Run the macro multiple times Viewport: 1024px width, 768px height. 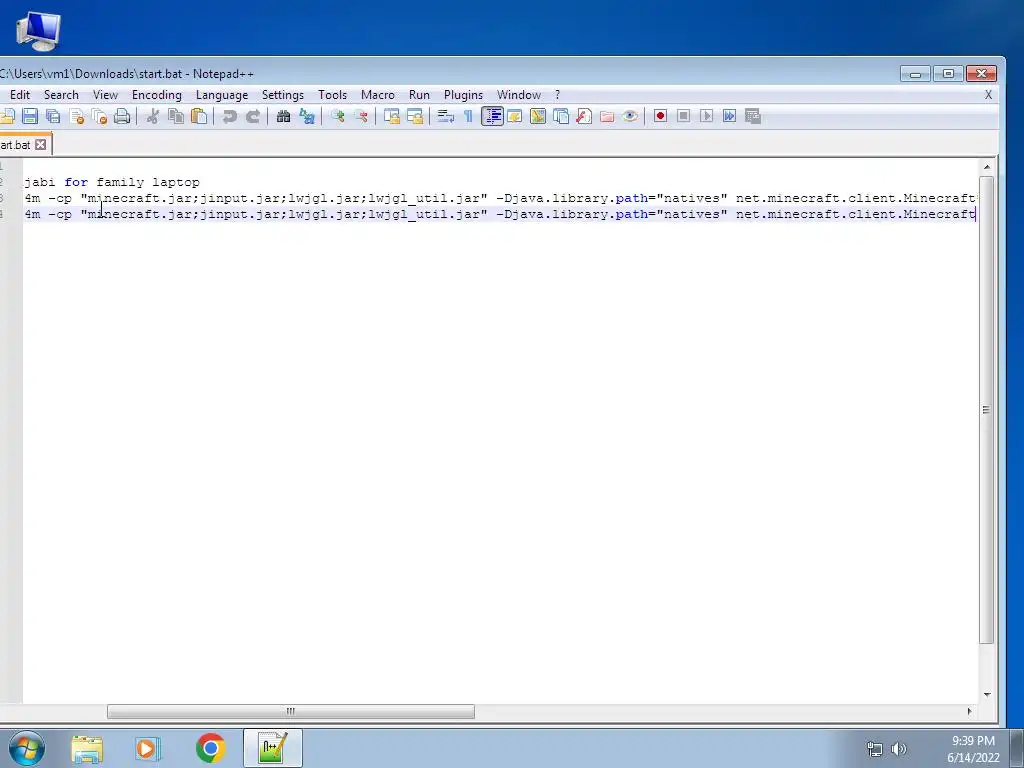click(x=729, y=116)
